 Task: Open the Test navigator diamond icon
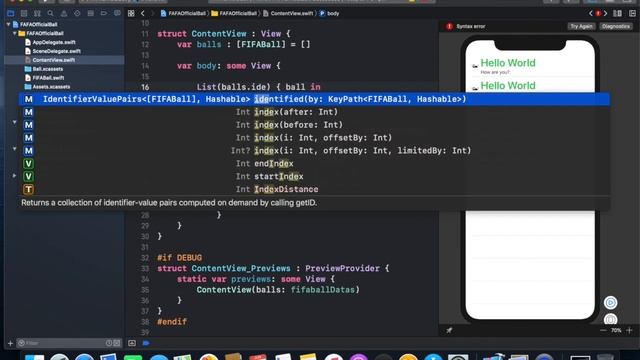click(x=77, y=13)
